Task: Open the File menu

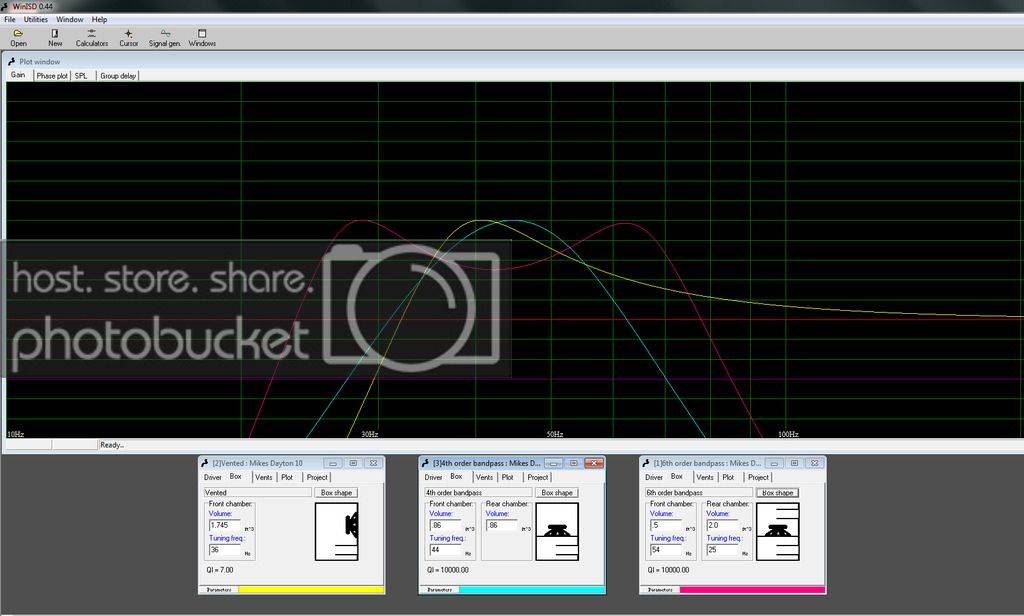Action: (10, 20)
